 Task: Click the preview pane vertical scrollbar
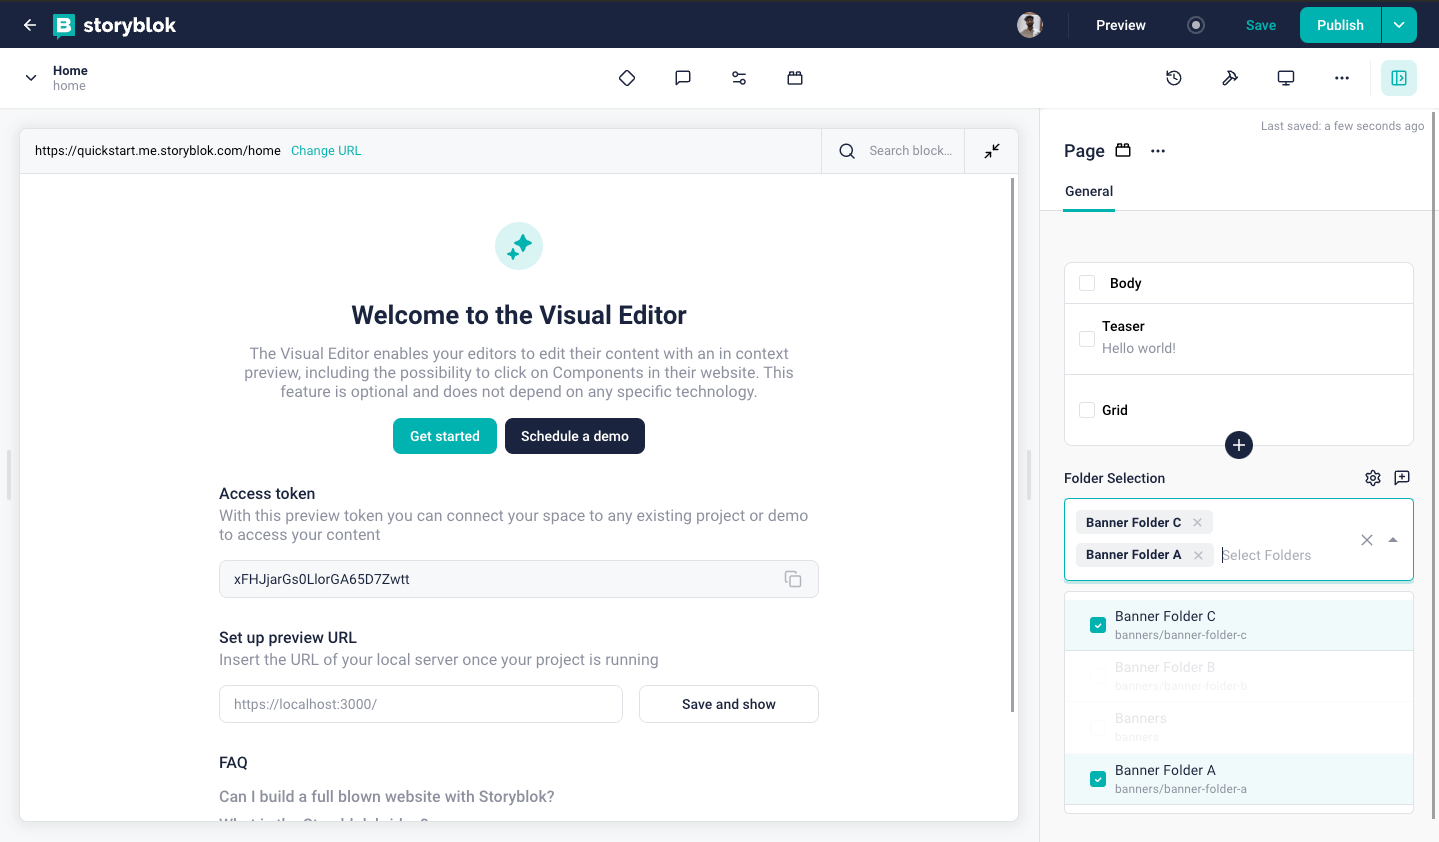(1012, 445)
